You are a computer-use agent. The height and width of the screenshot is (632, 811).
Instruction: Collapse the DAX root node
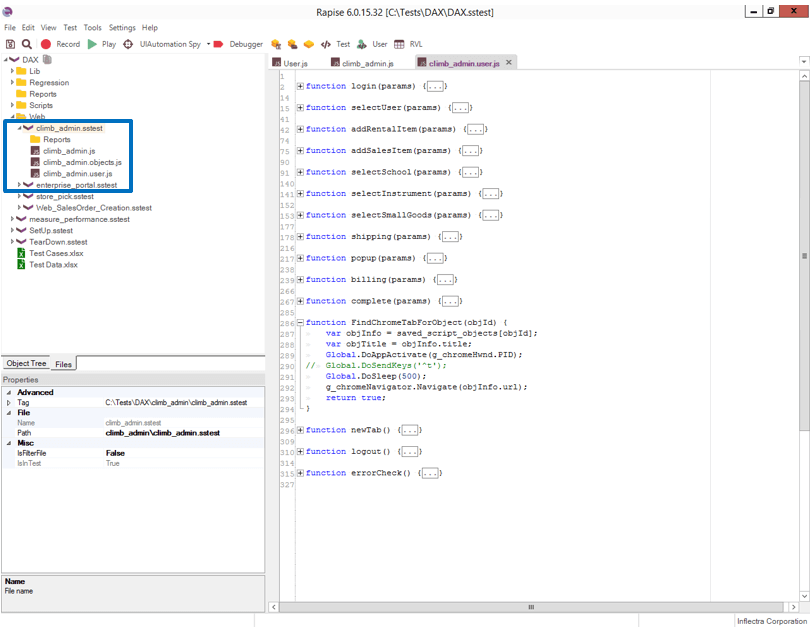[5, 59]
